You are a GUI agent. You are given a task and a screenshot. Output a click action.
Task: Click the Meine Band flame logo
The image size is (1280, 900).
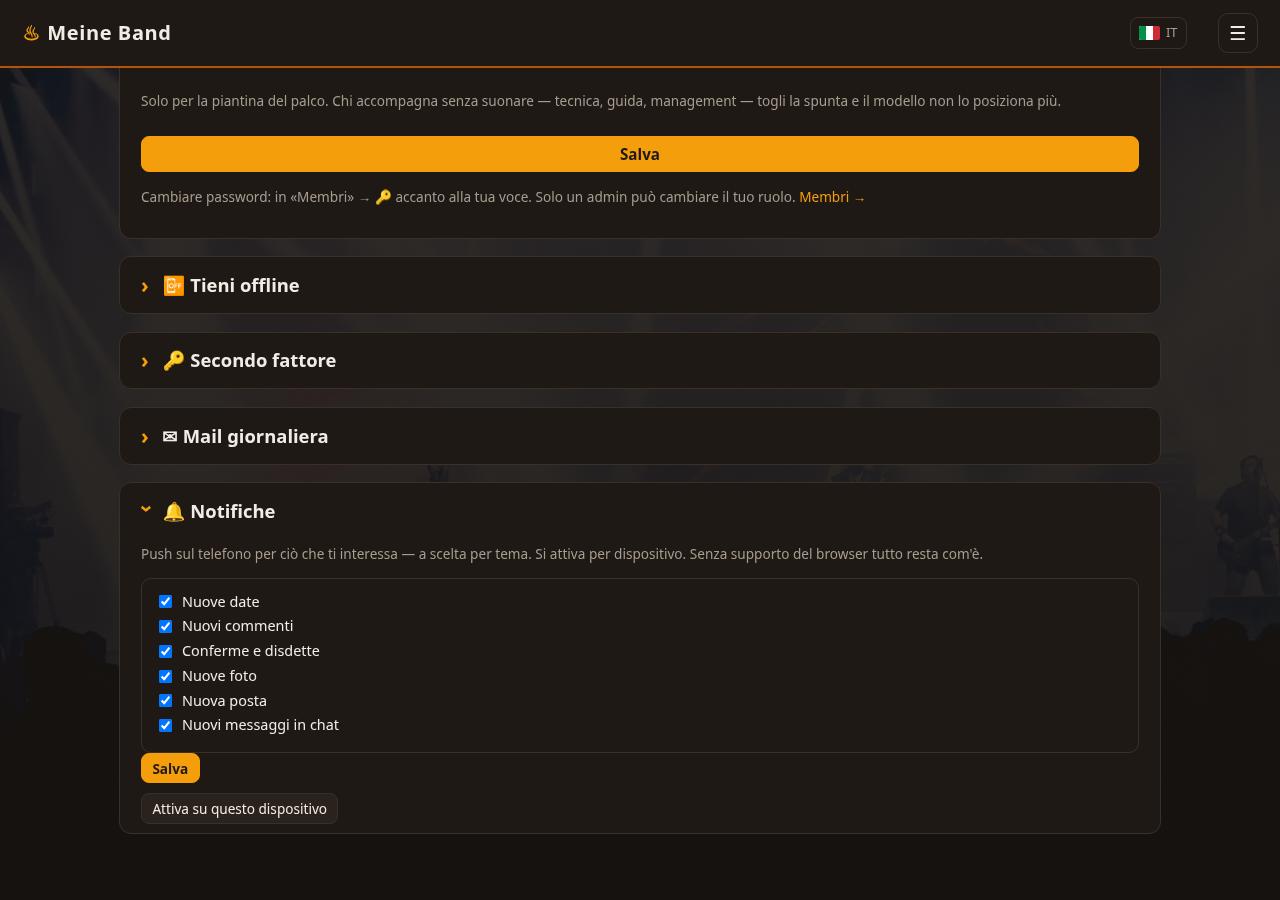click(x=31, y=33)
